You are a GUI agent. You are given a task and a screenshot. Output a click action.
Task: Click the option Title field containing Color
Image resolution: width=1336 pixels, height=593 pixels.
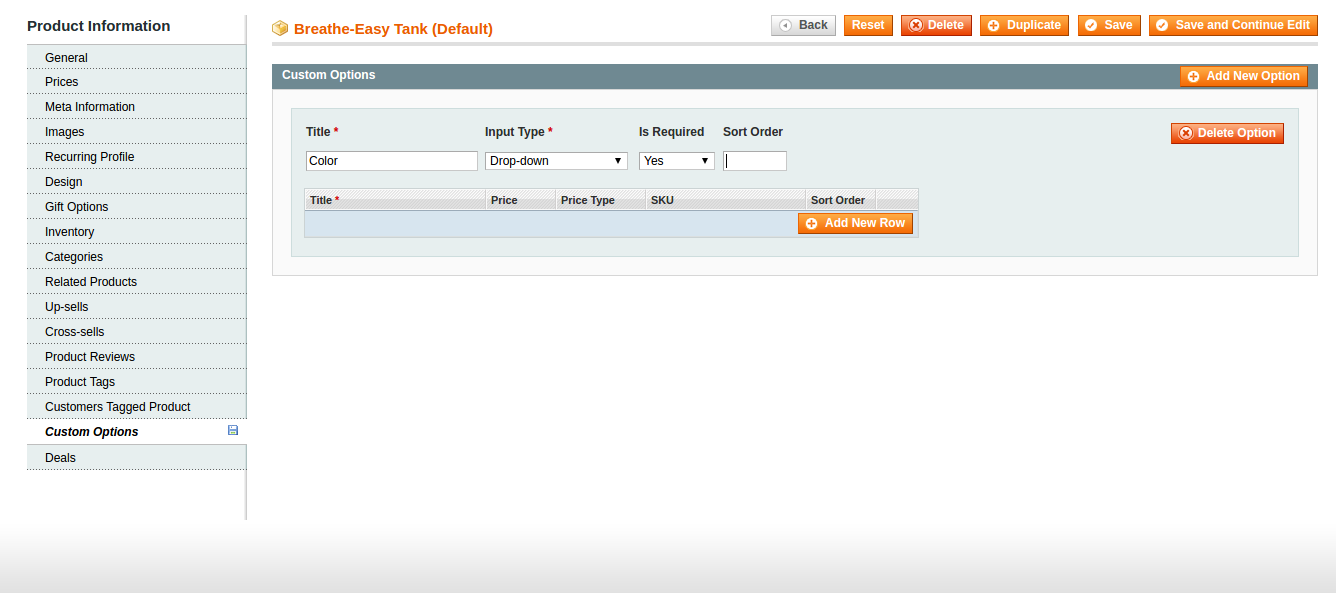tap(391, 161)
